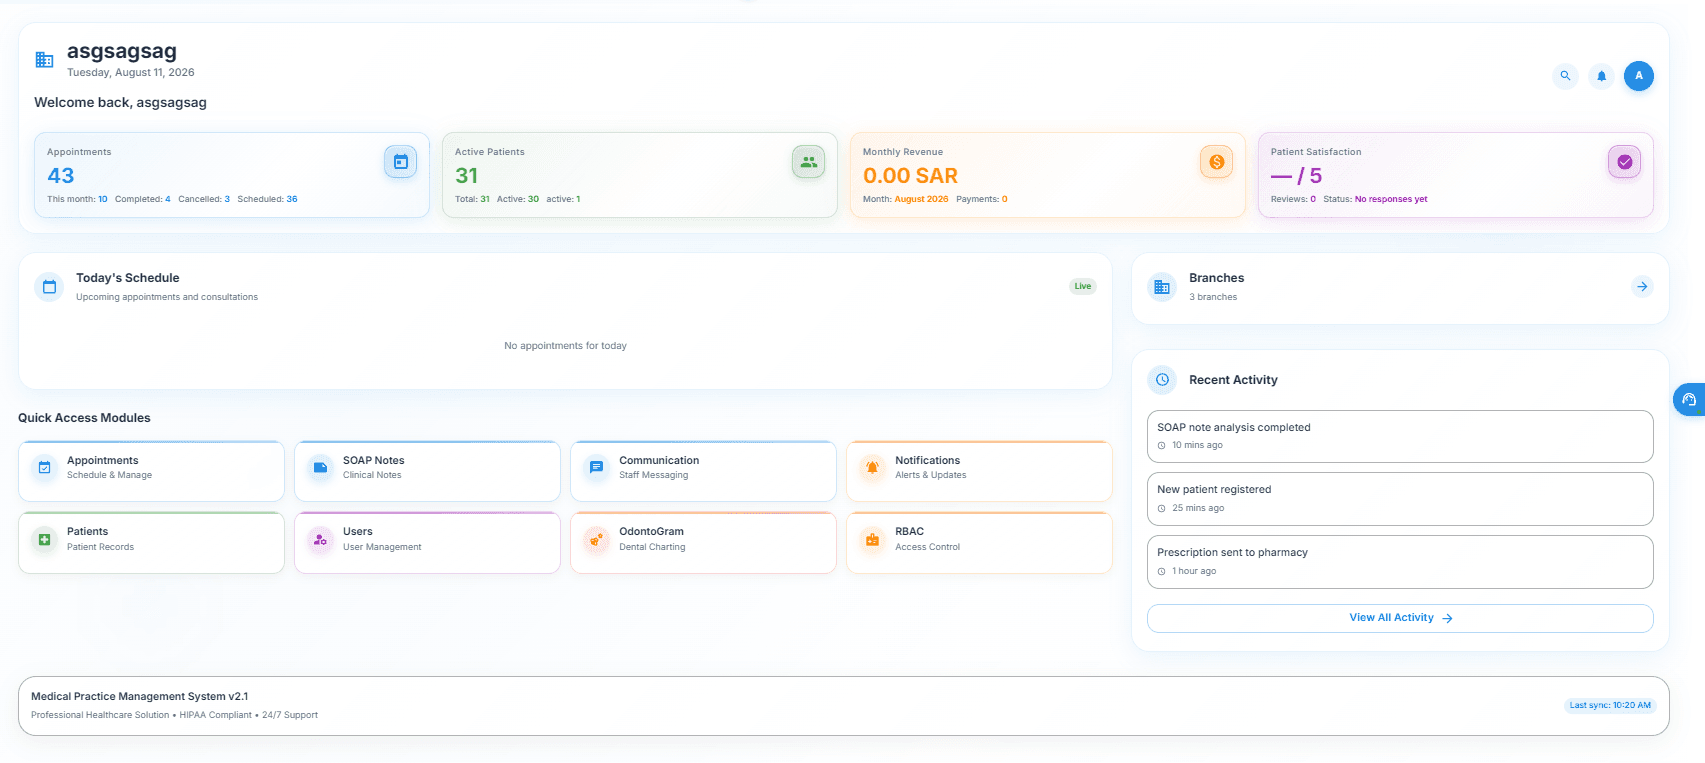Click the Patients module medical cross icon
The height and width of the screenshot is (763, 1705).
[x=44, y=539]
